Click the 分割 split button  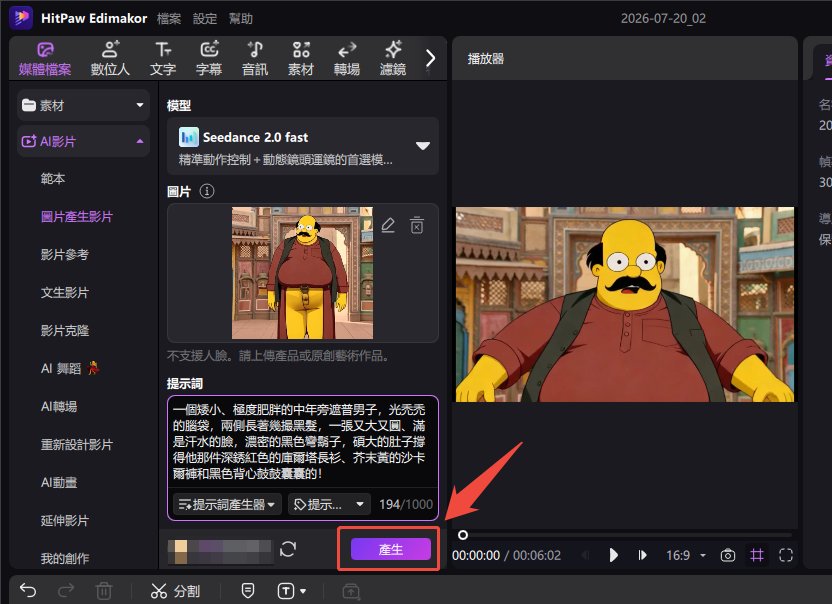point(176,591)
